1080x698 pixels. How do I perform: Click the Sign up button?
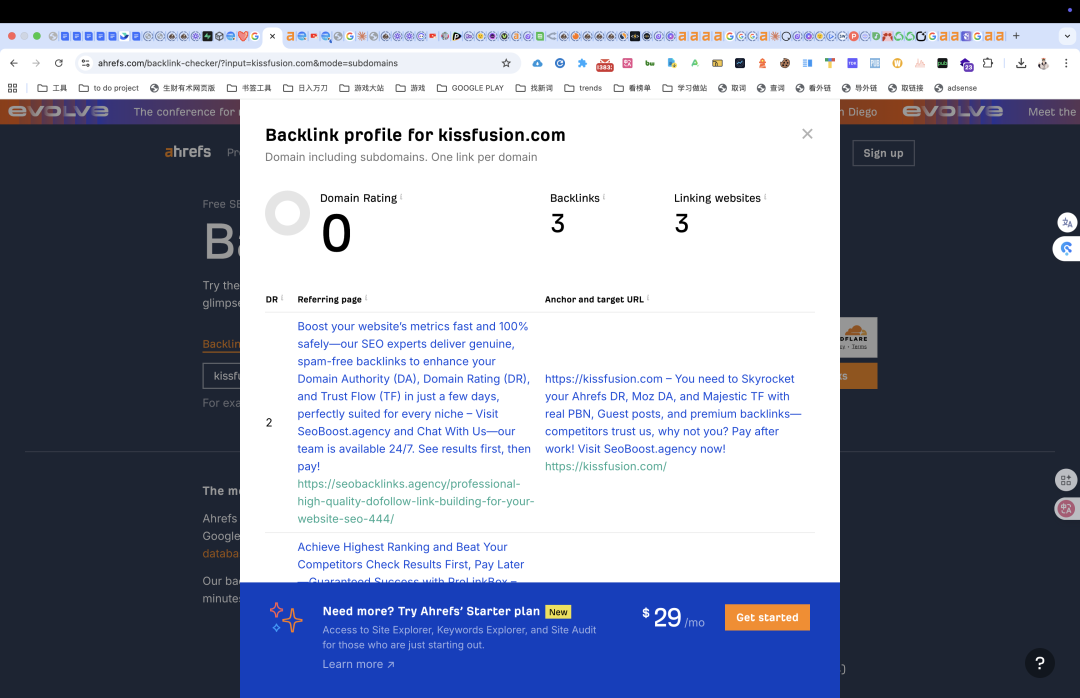pos(883,153)
